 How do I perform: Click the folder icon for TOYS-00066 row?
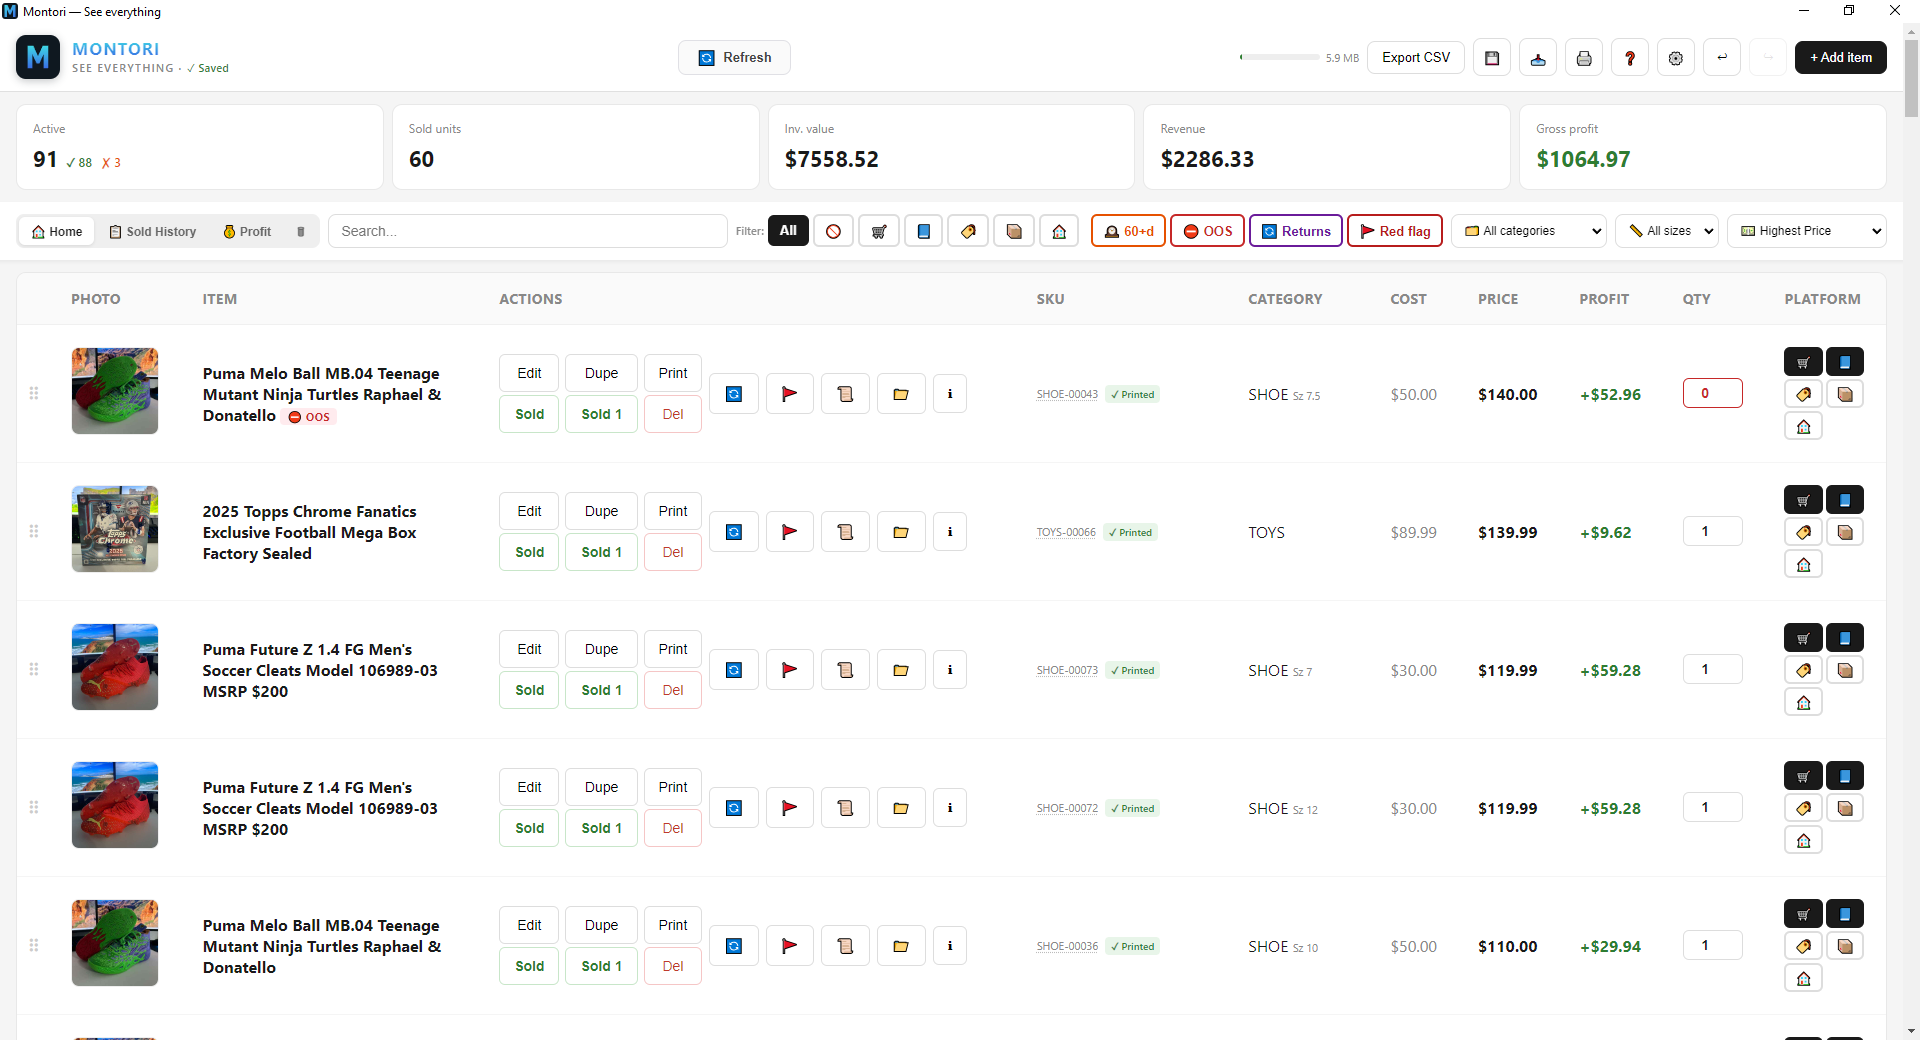(901, 532)
